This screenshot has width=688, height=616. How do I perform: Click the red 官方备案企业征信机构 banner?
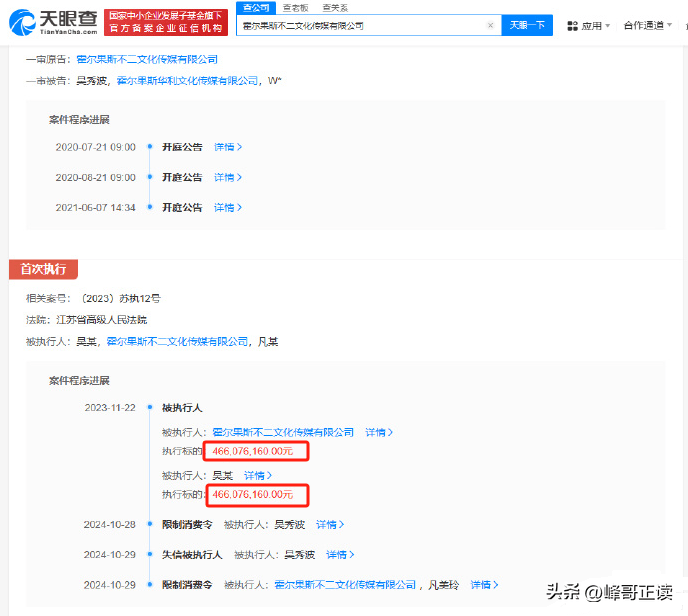click(166, 22)
